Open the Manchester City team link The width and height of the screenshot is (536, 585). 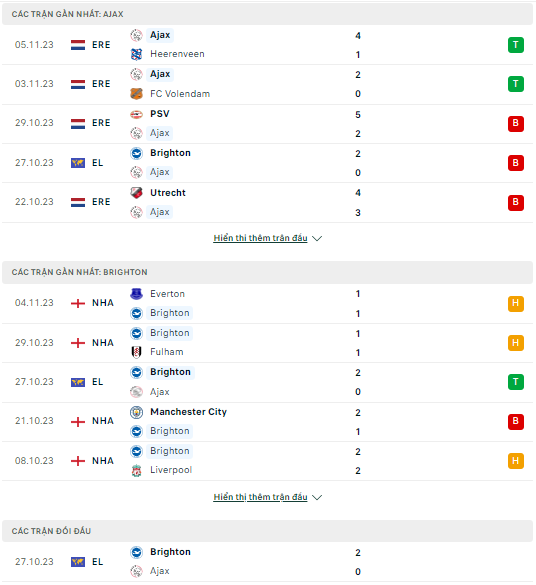tap(188, 412)
